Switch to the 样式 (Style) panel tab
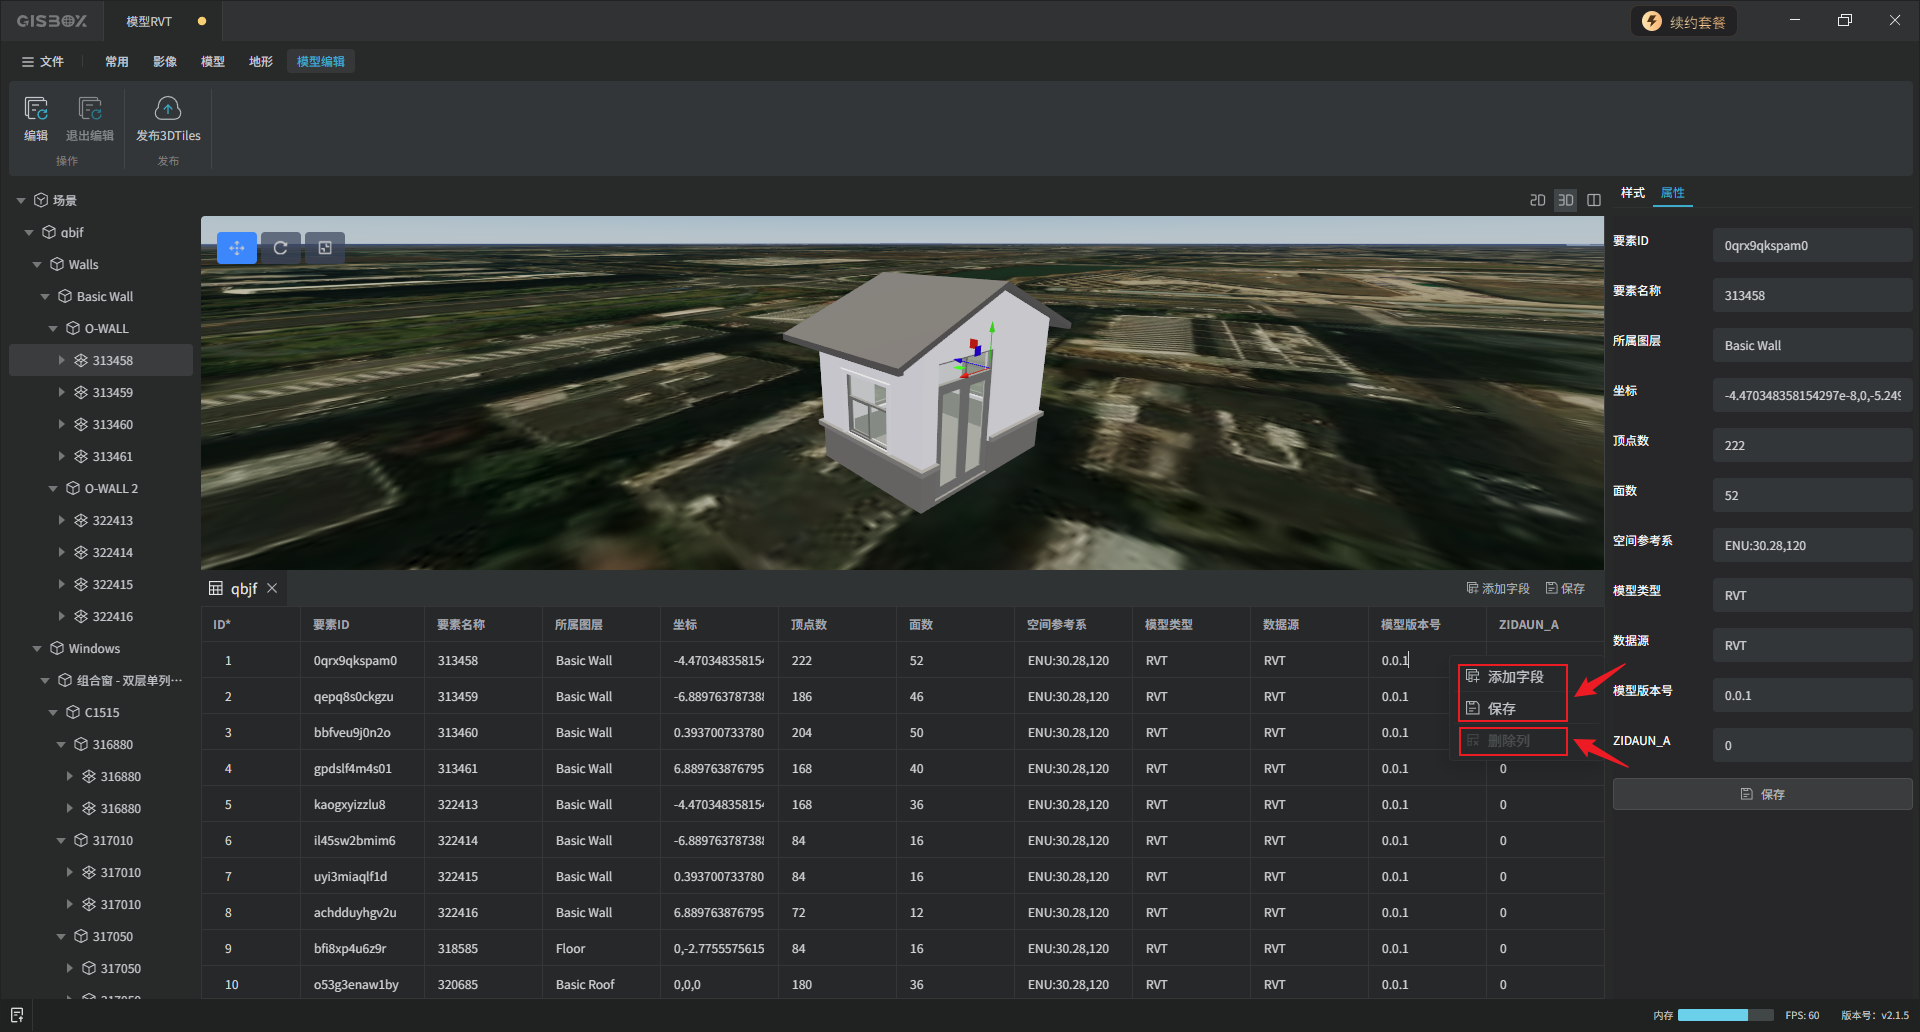The width and height of the screenshot is (1920, 1032). 1632,193
